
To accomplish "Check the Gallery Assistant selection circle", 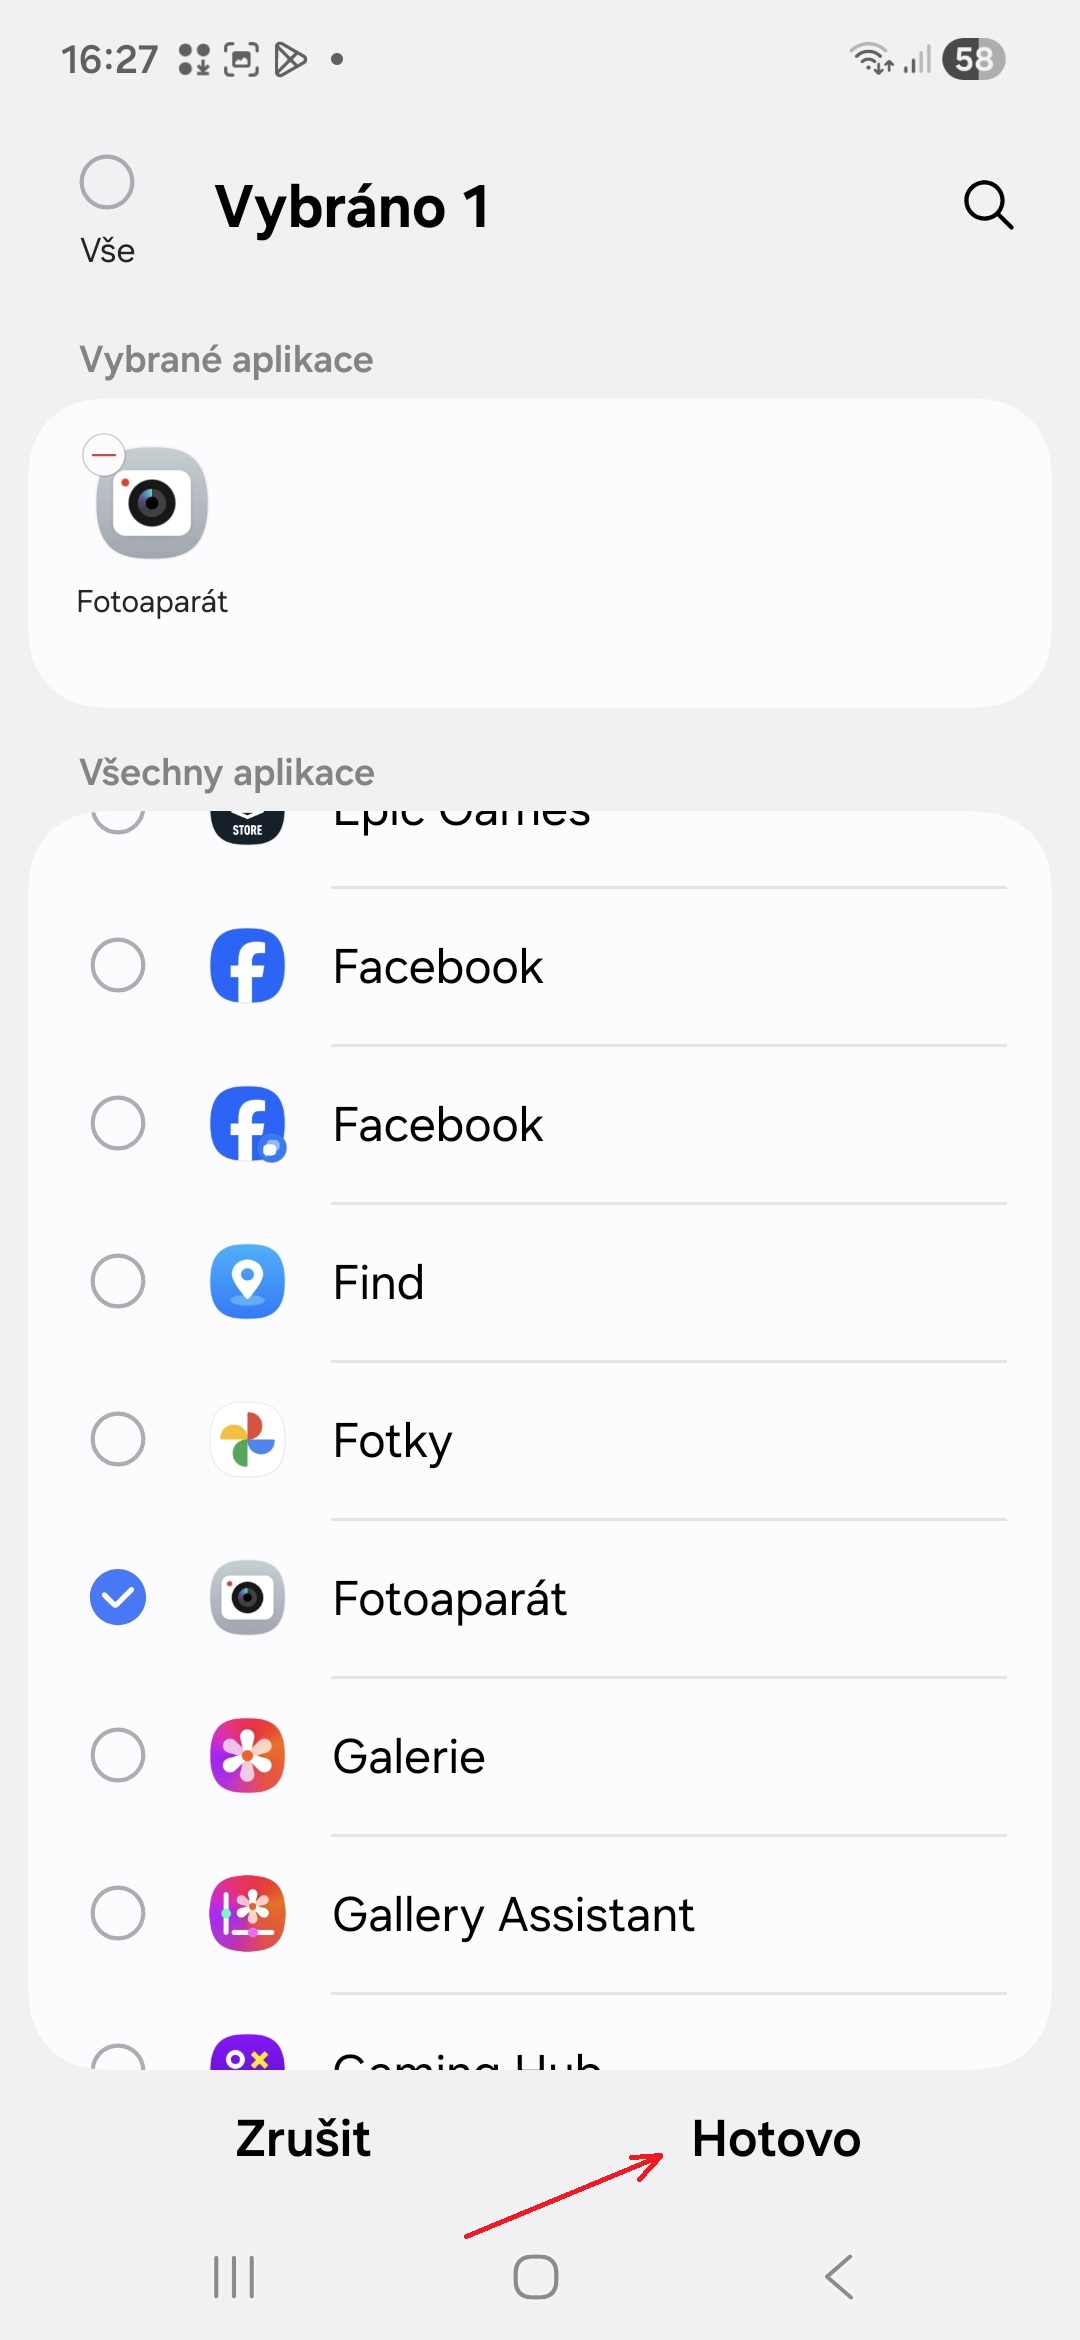I will [118, 1914].
